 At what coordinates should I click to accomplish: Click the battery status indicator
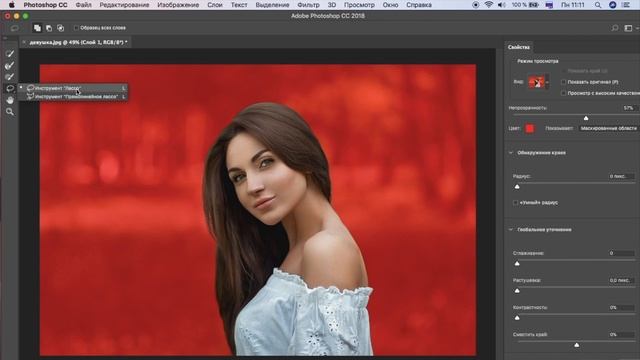tap(526, 5)
